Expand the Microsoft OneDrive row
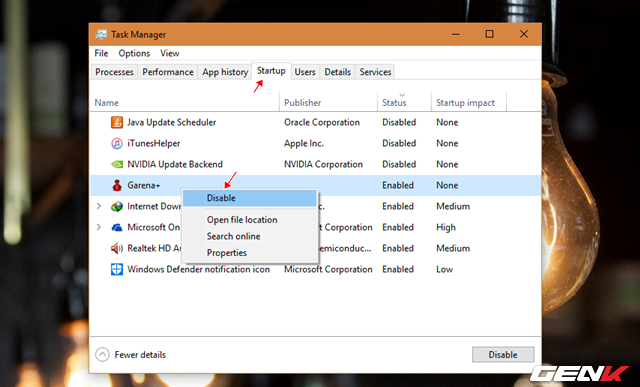640x387 pixels. (99, 227)
